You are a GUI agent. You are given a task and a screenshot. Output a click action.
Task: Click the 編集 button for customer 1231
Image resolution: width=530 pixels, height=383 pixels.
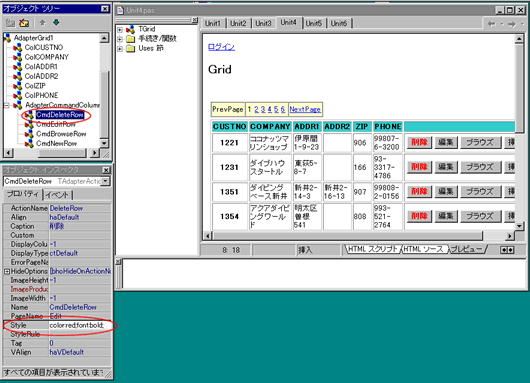tap(446, 167)
